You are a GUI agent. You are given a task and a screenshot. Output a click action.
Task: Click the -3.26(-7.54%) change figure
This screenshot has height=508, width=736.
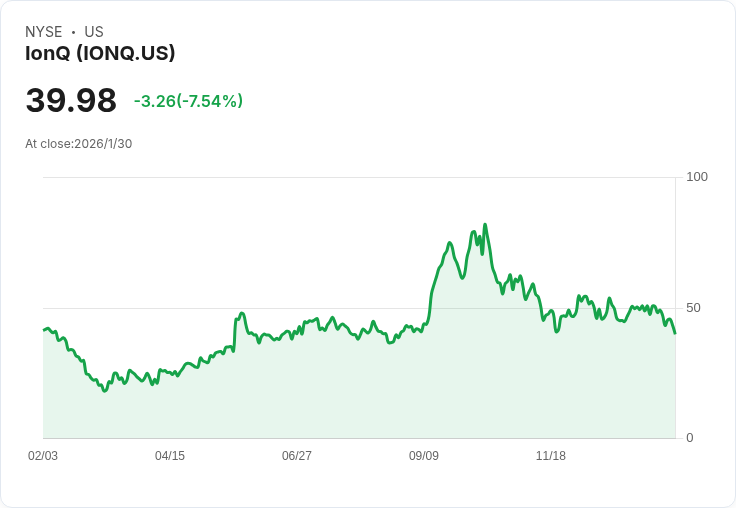pyautogui.click(x=188, y=101)
